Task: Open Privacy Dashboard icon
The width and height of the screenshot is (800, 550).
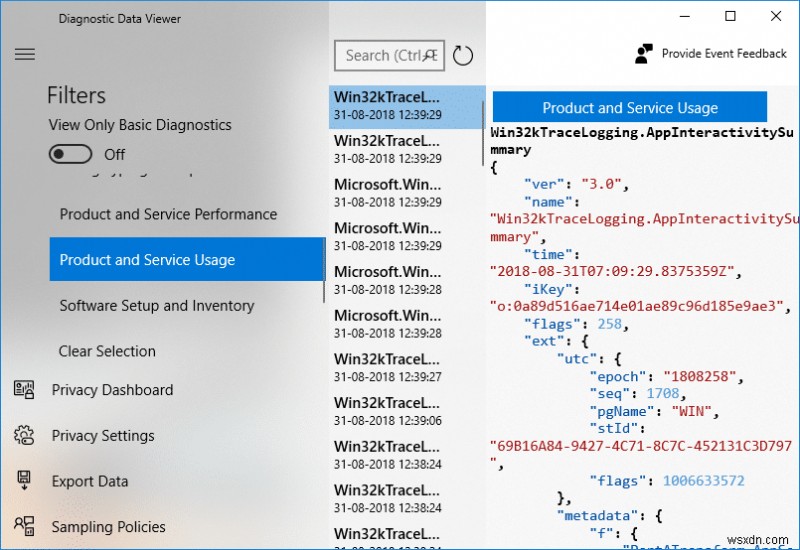Action: (24, 390)
